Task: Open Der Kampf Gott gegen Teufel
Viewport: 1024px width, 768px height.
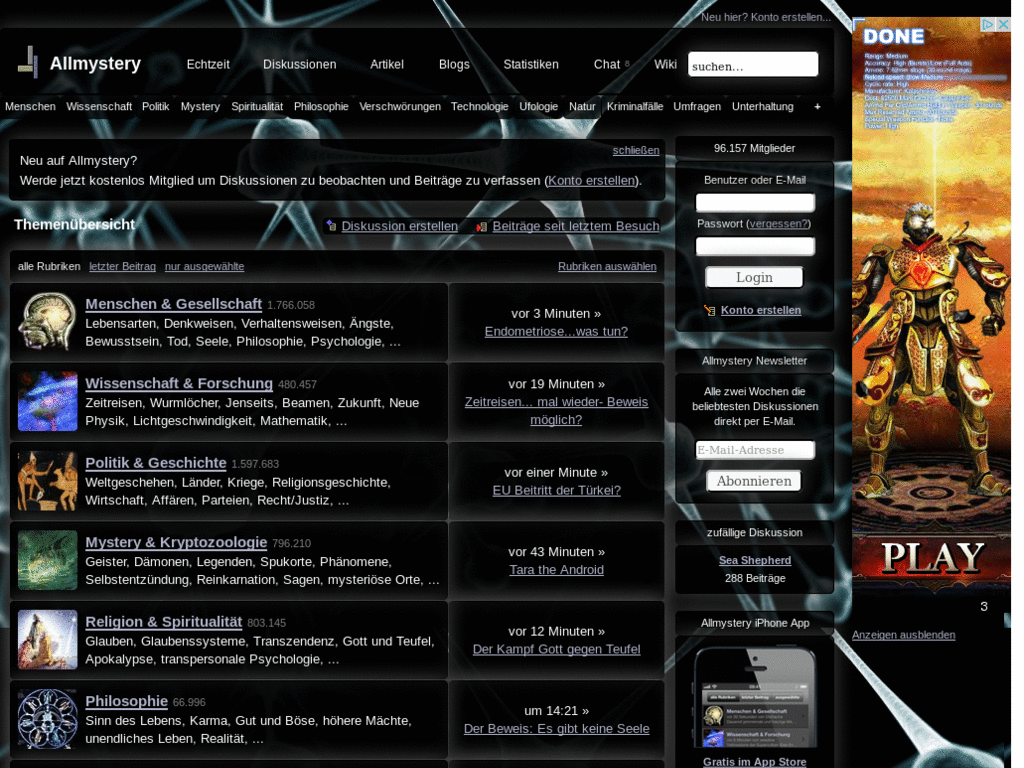Action: pyautogui.click(x=556, y=649)
